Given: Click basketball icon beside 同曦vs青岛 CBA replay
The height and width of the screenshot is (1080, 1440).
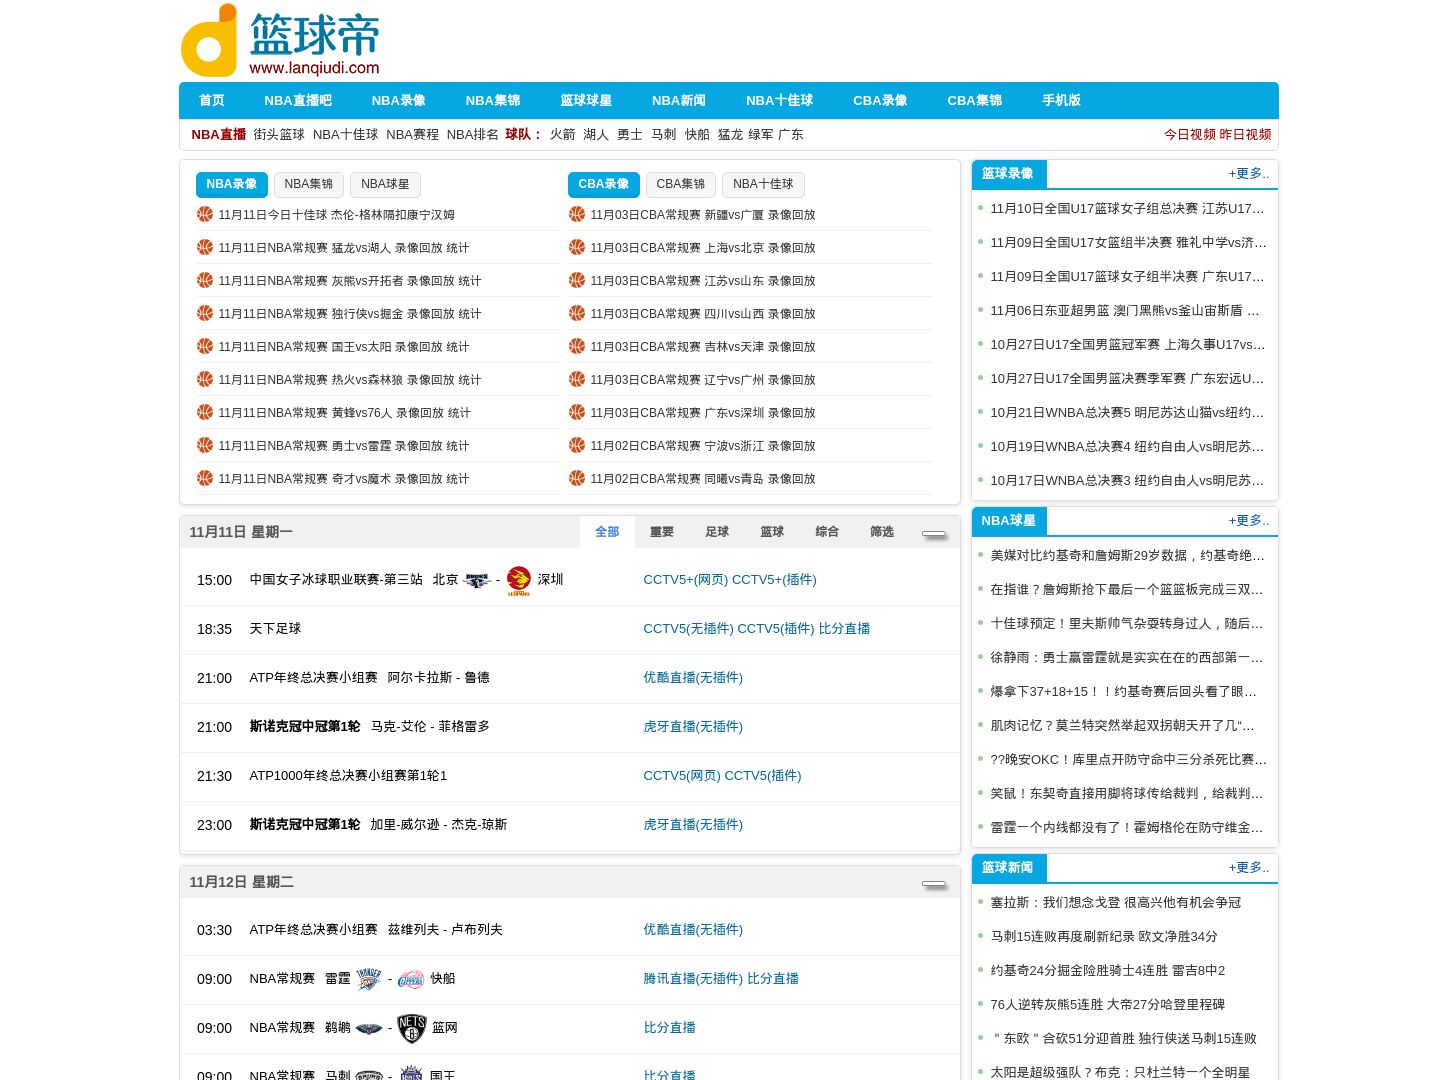Looking at the screenshot, I should point(577,478).
